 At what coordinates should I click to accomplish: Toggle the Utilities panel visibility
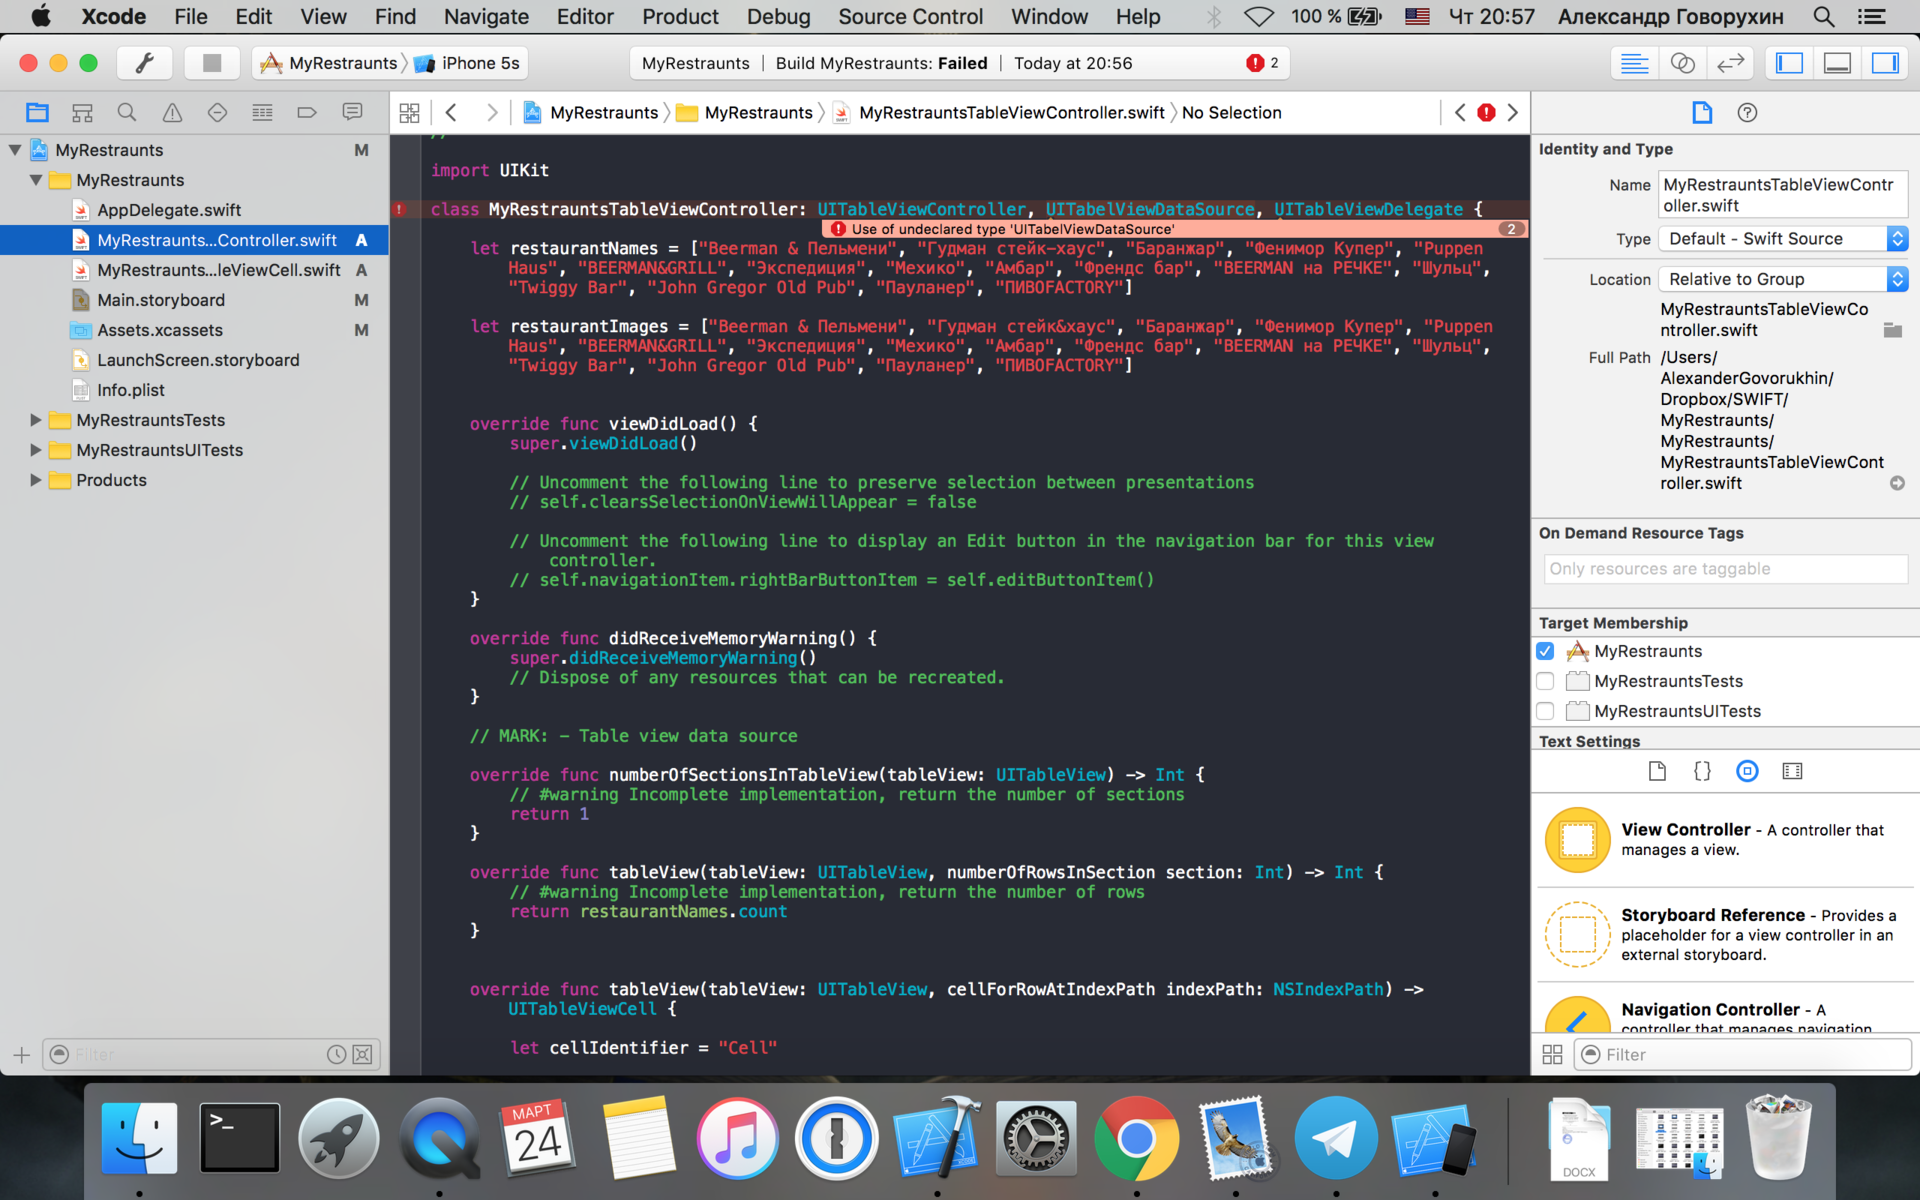point(1885,63)
